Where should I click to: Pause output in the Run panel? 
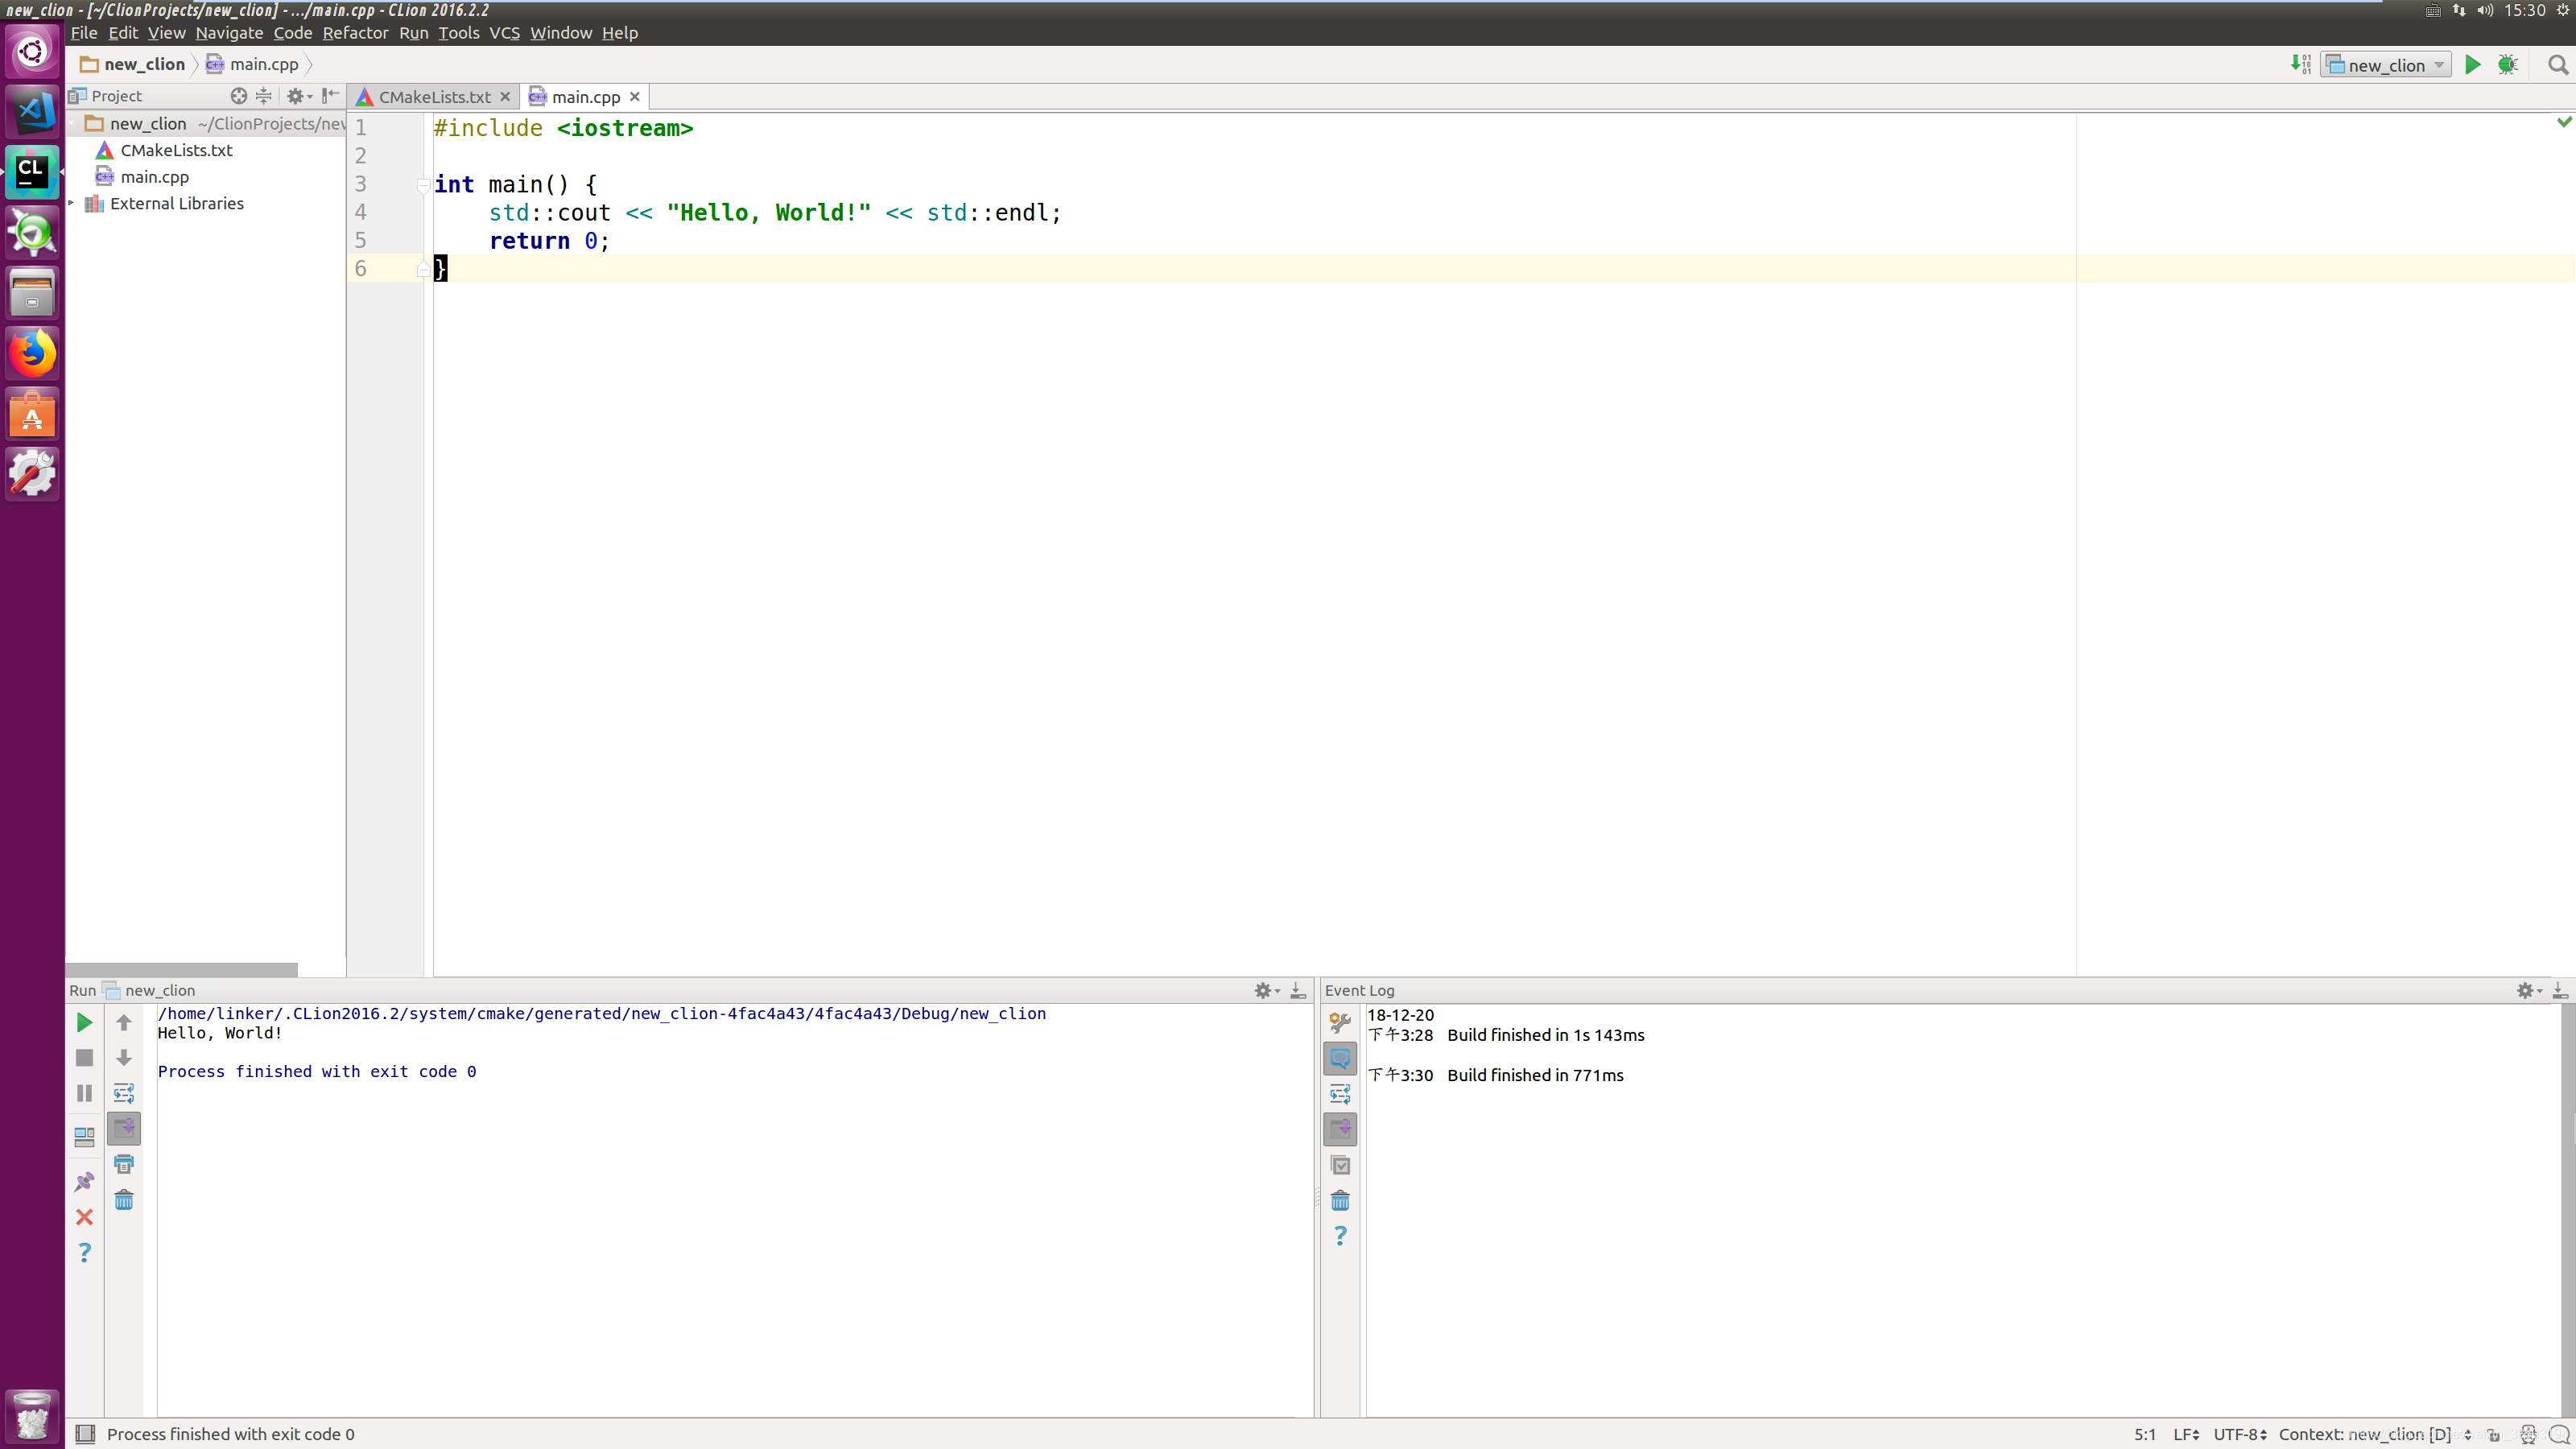coord(85,1093)
